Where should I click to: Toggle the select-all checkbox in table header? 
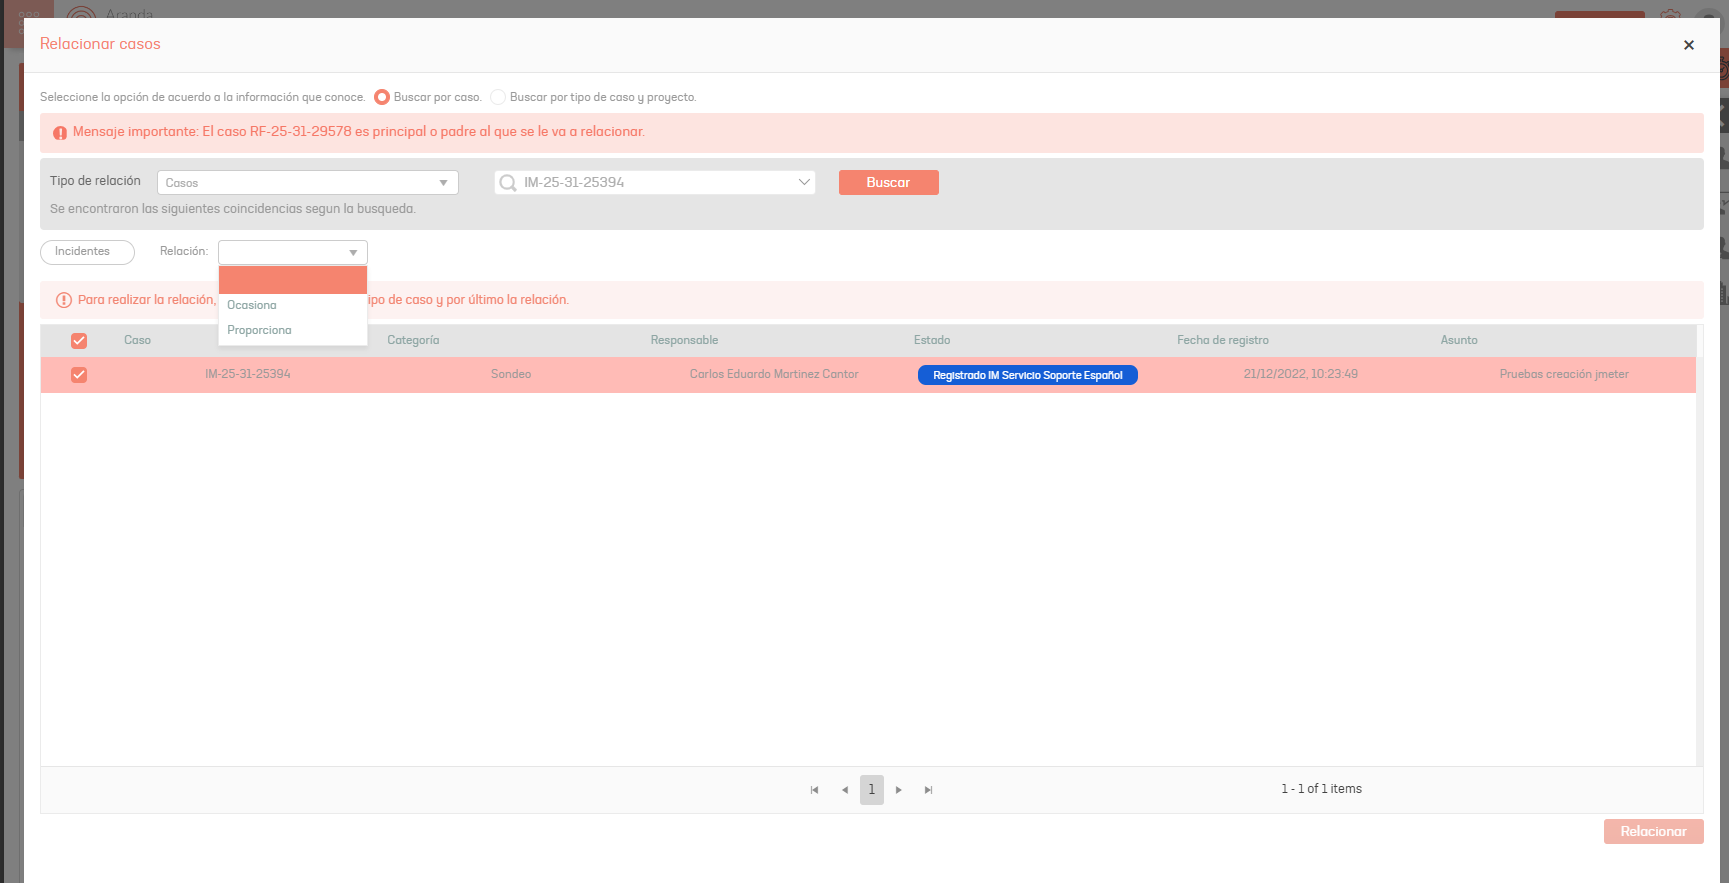79,341
